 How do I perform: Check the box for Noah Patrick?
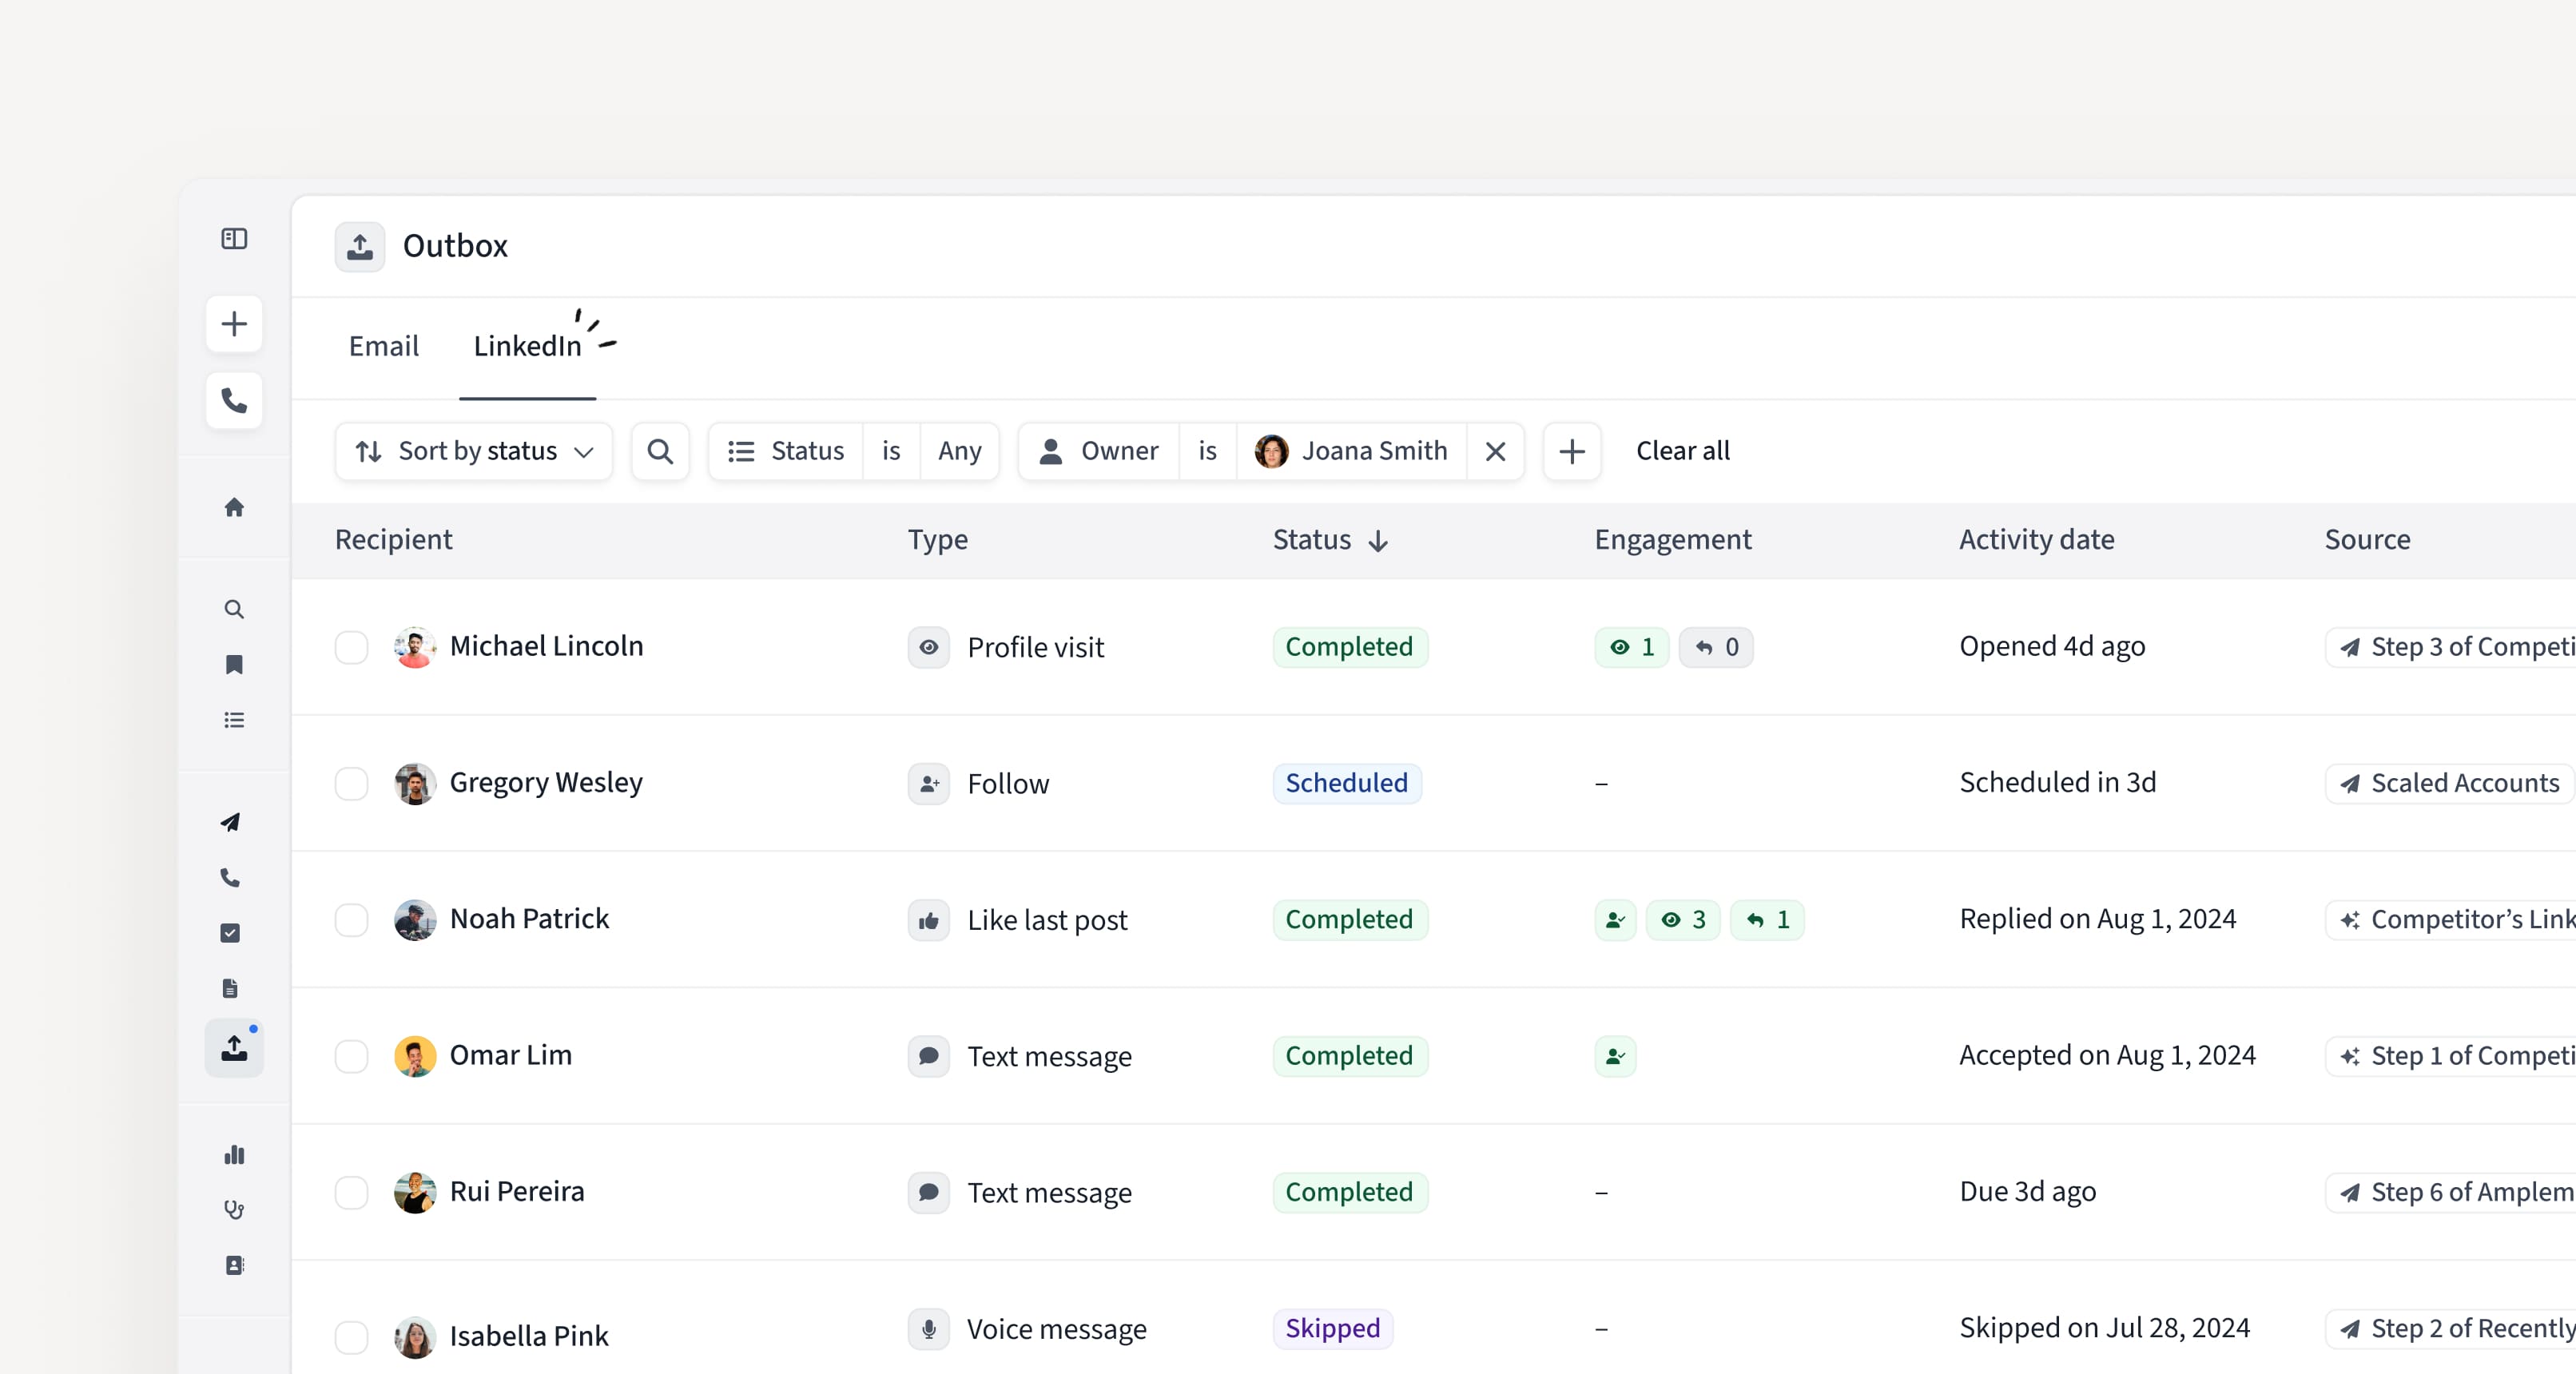pos(351,920)
